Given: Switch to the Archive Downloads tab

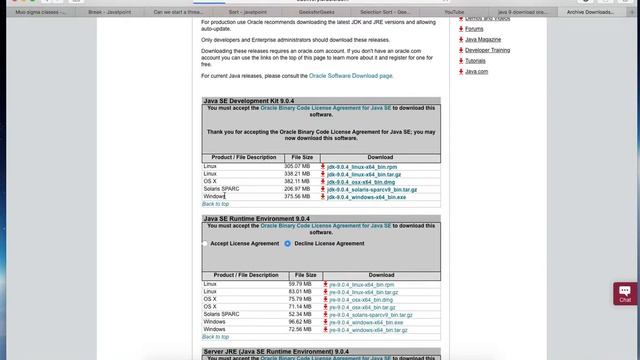Looking at the screenshot, I should click(590, 12).
